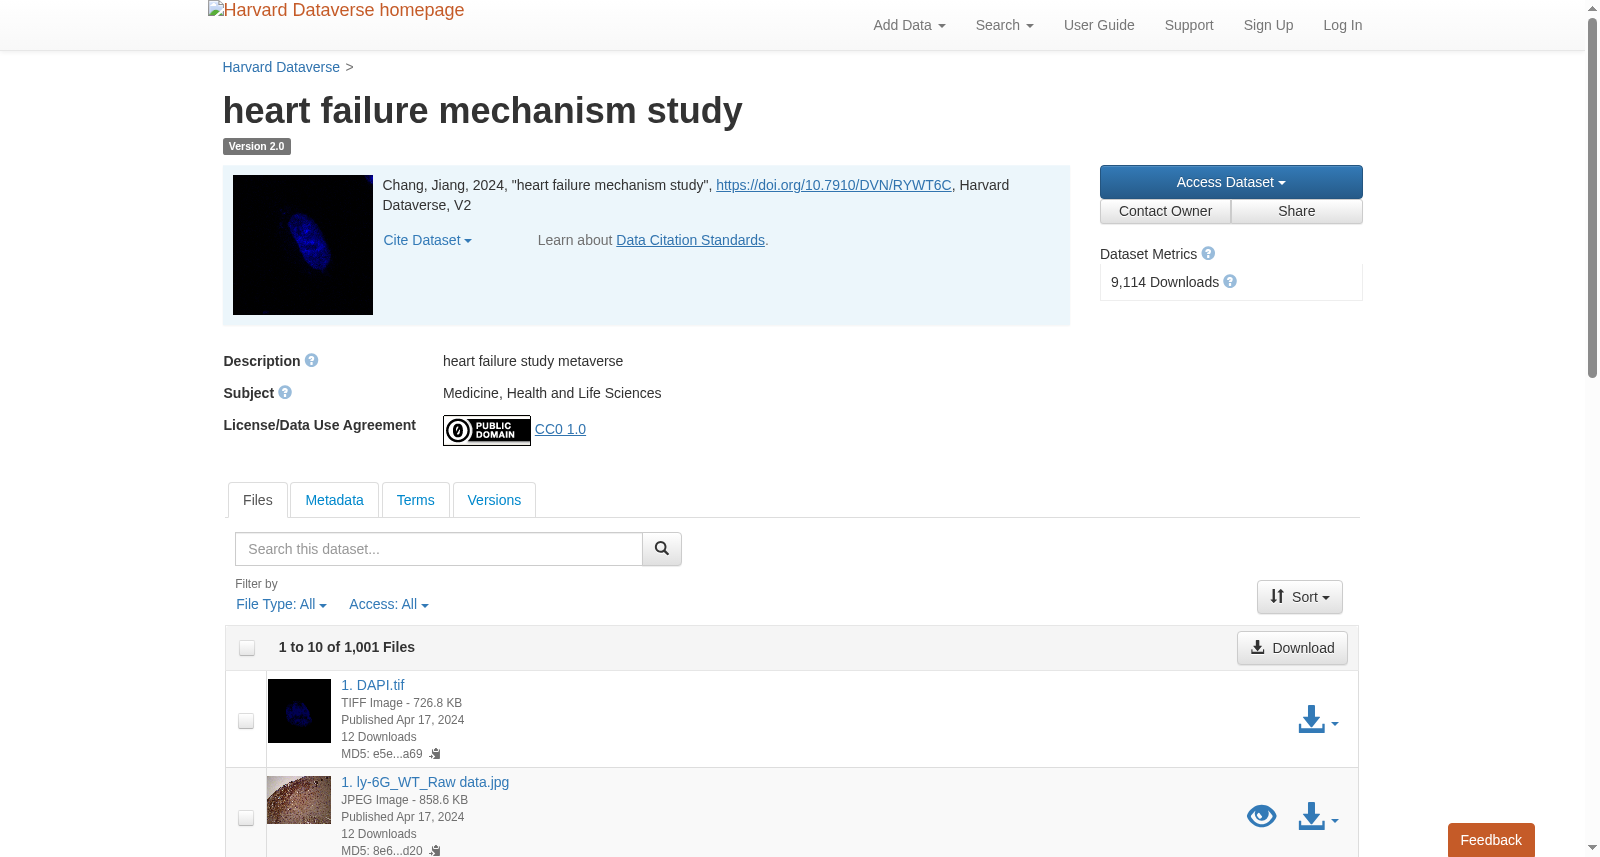The width and height of the screenshot is (1600, 857).
Task: Click the Subject help question icon
Action: [285, 392]
